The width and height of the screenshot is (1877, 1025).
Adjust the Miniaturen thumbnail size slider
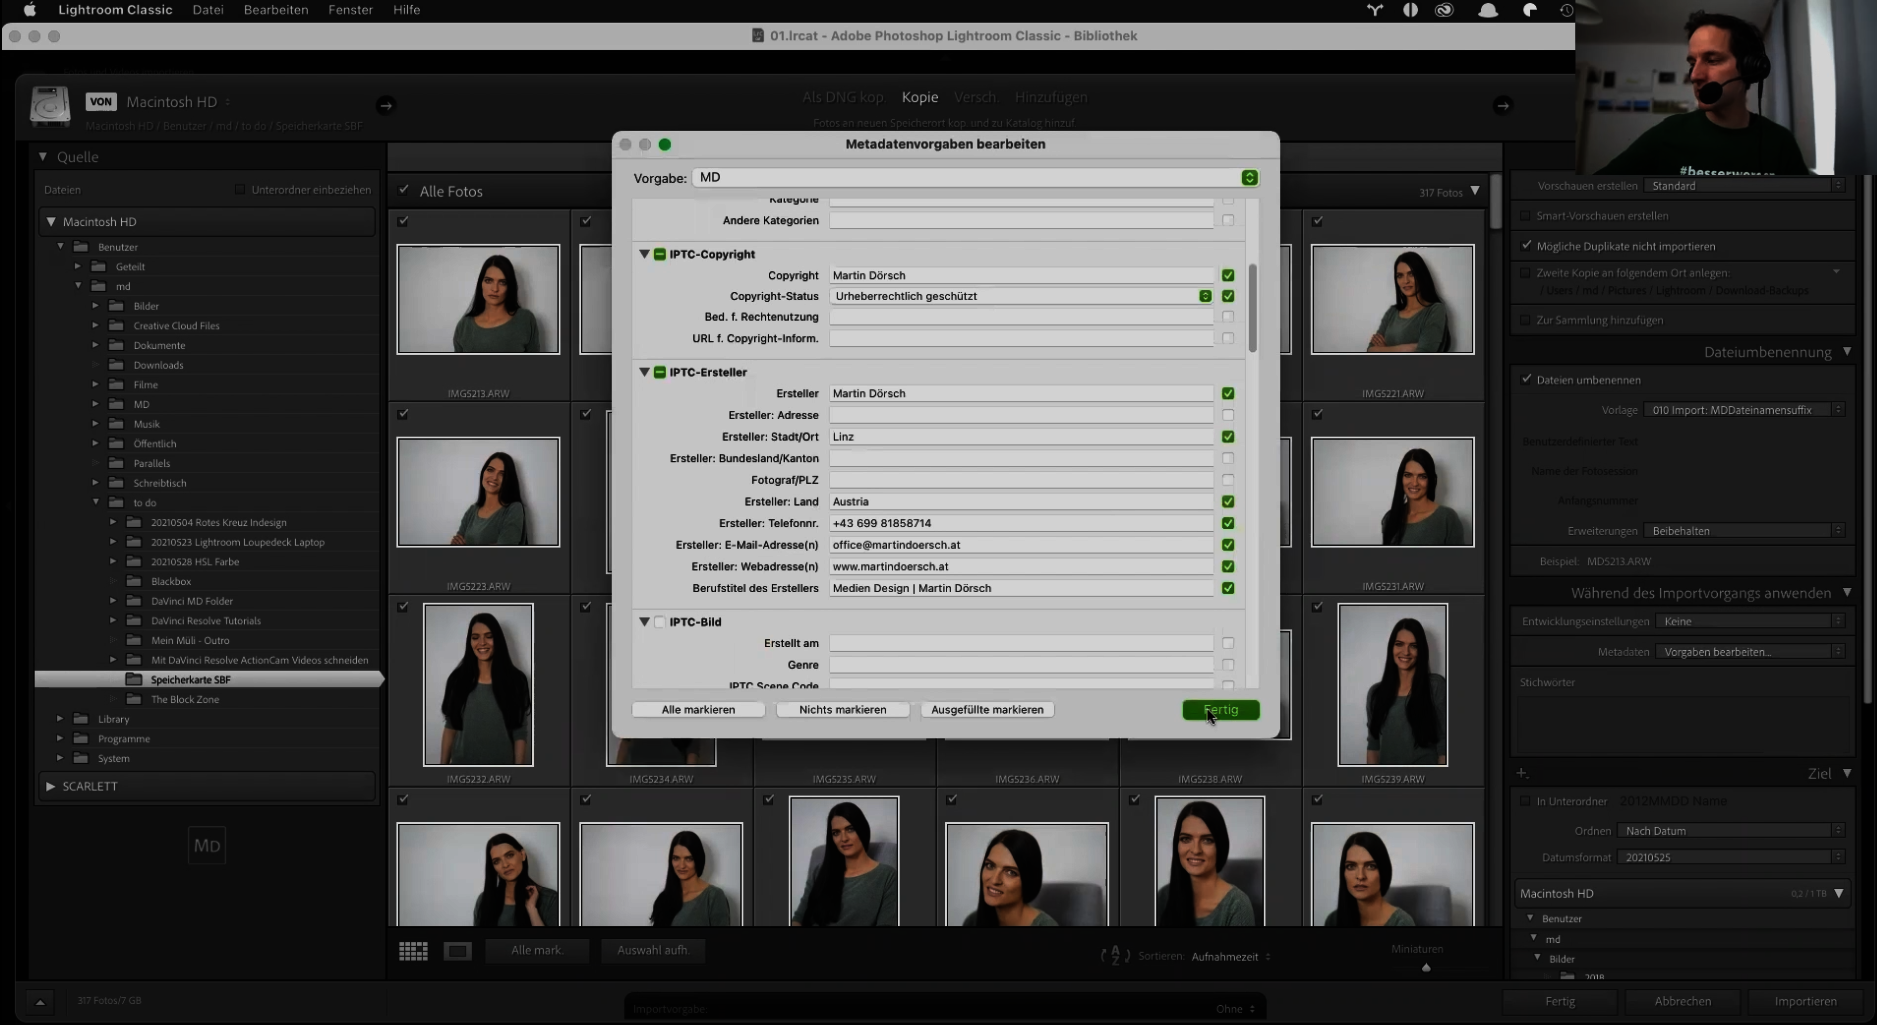pos(1426,967)
